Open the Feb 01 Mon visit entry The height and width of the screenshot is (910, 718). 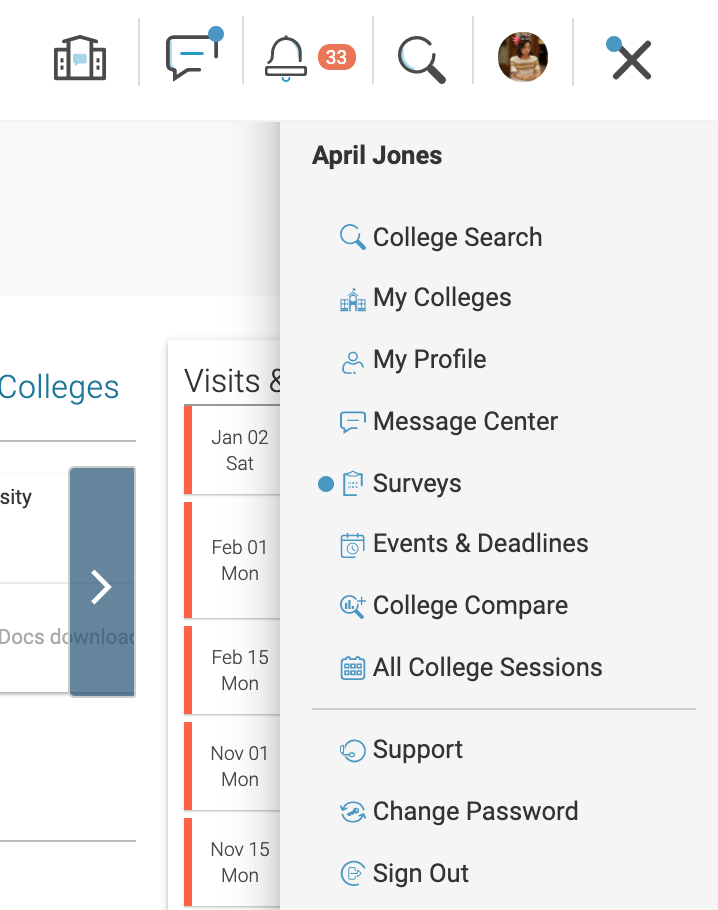(232, 560)
